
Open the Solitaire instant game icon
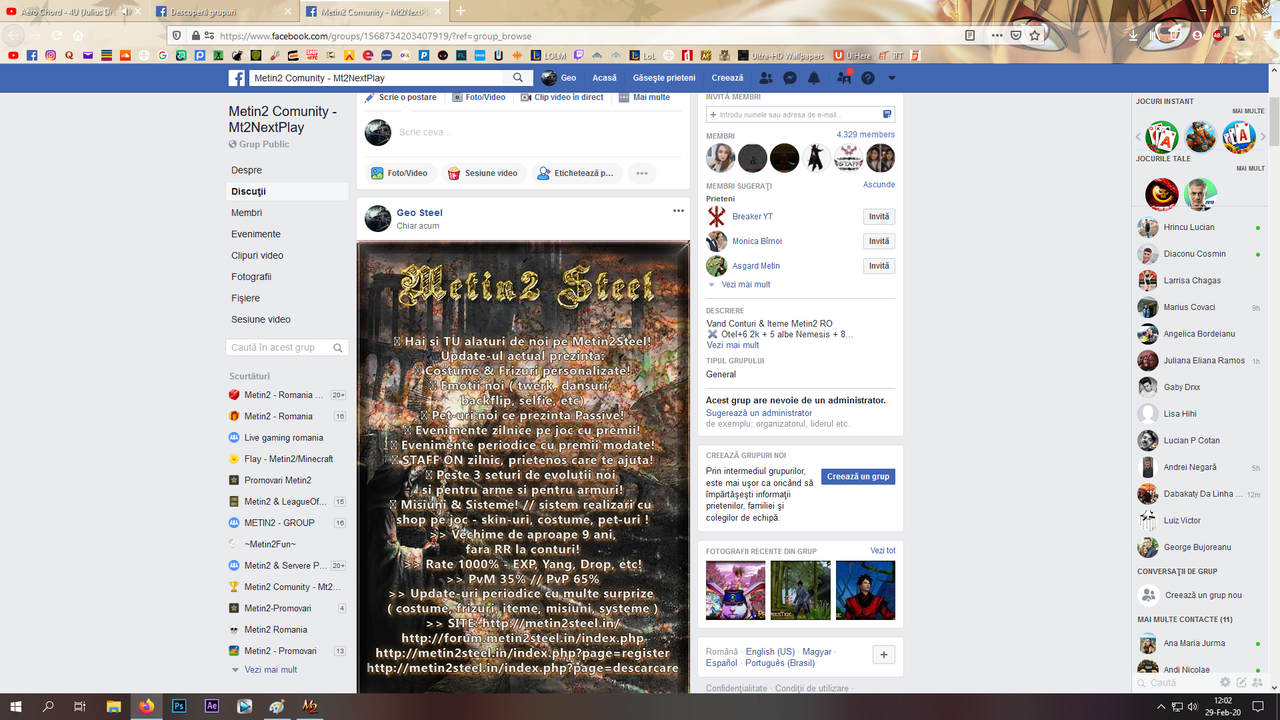point(1162,137)
